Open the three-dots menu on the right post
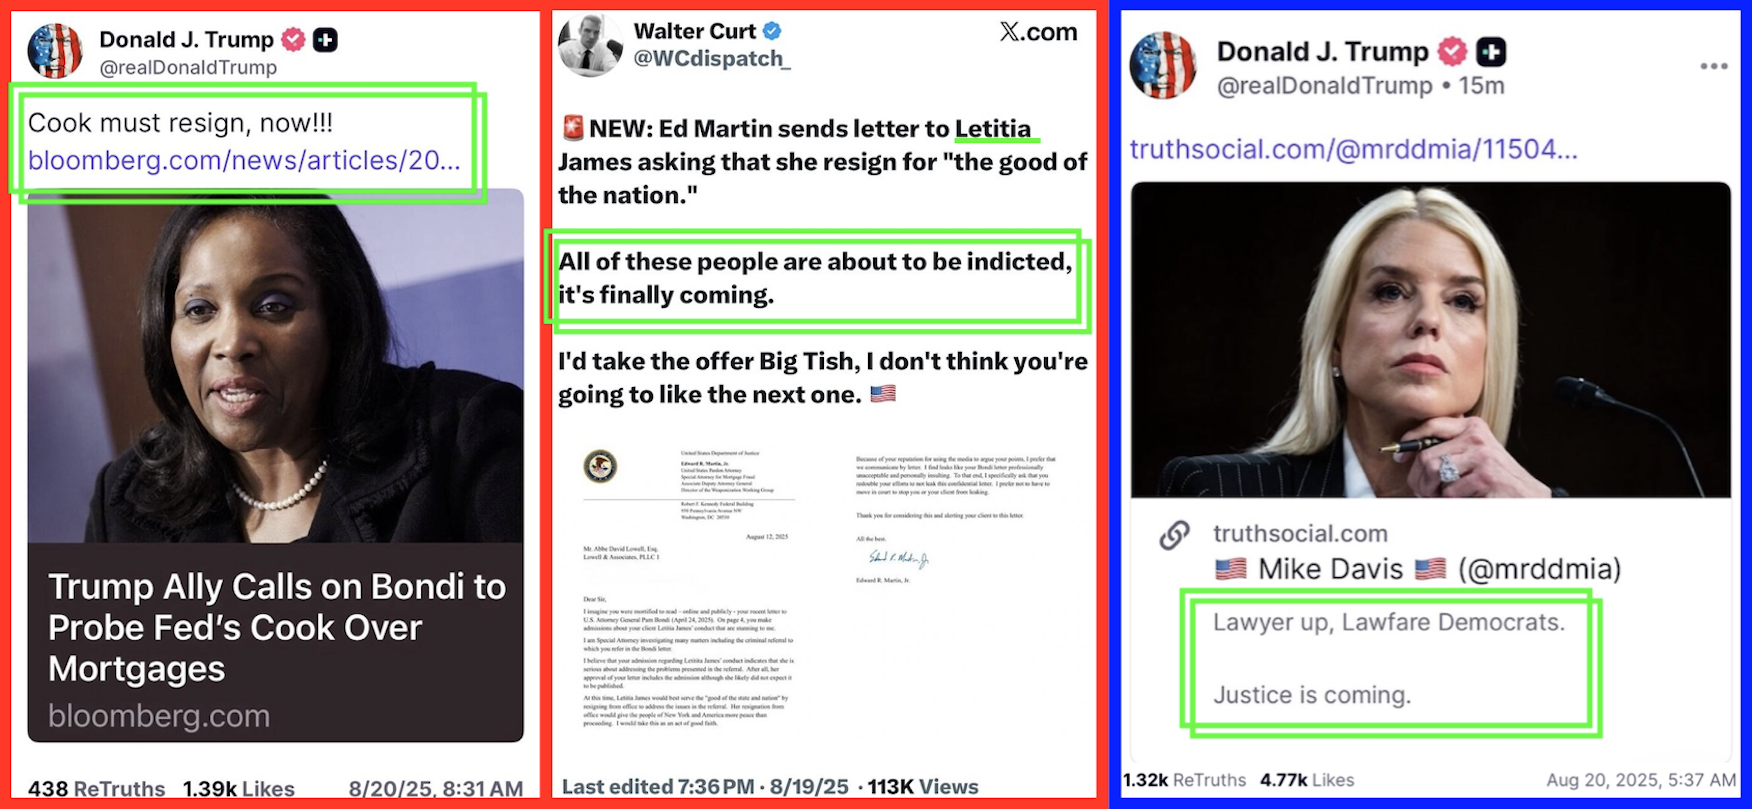The height and width of the screenshot is (809, 1752). (1713, 66)
